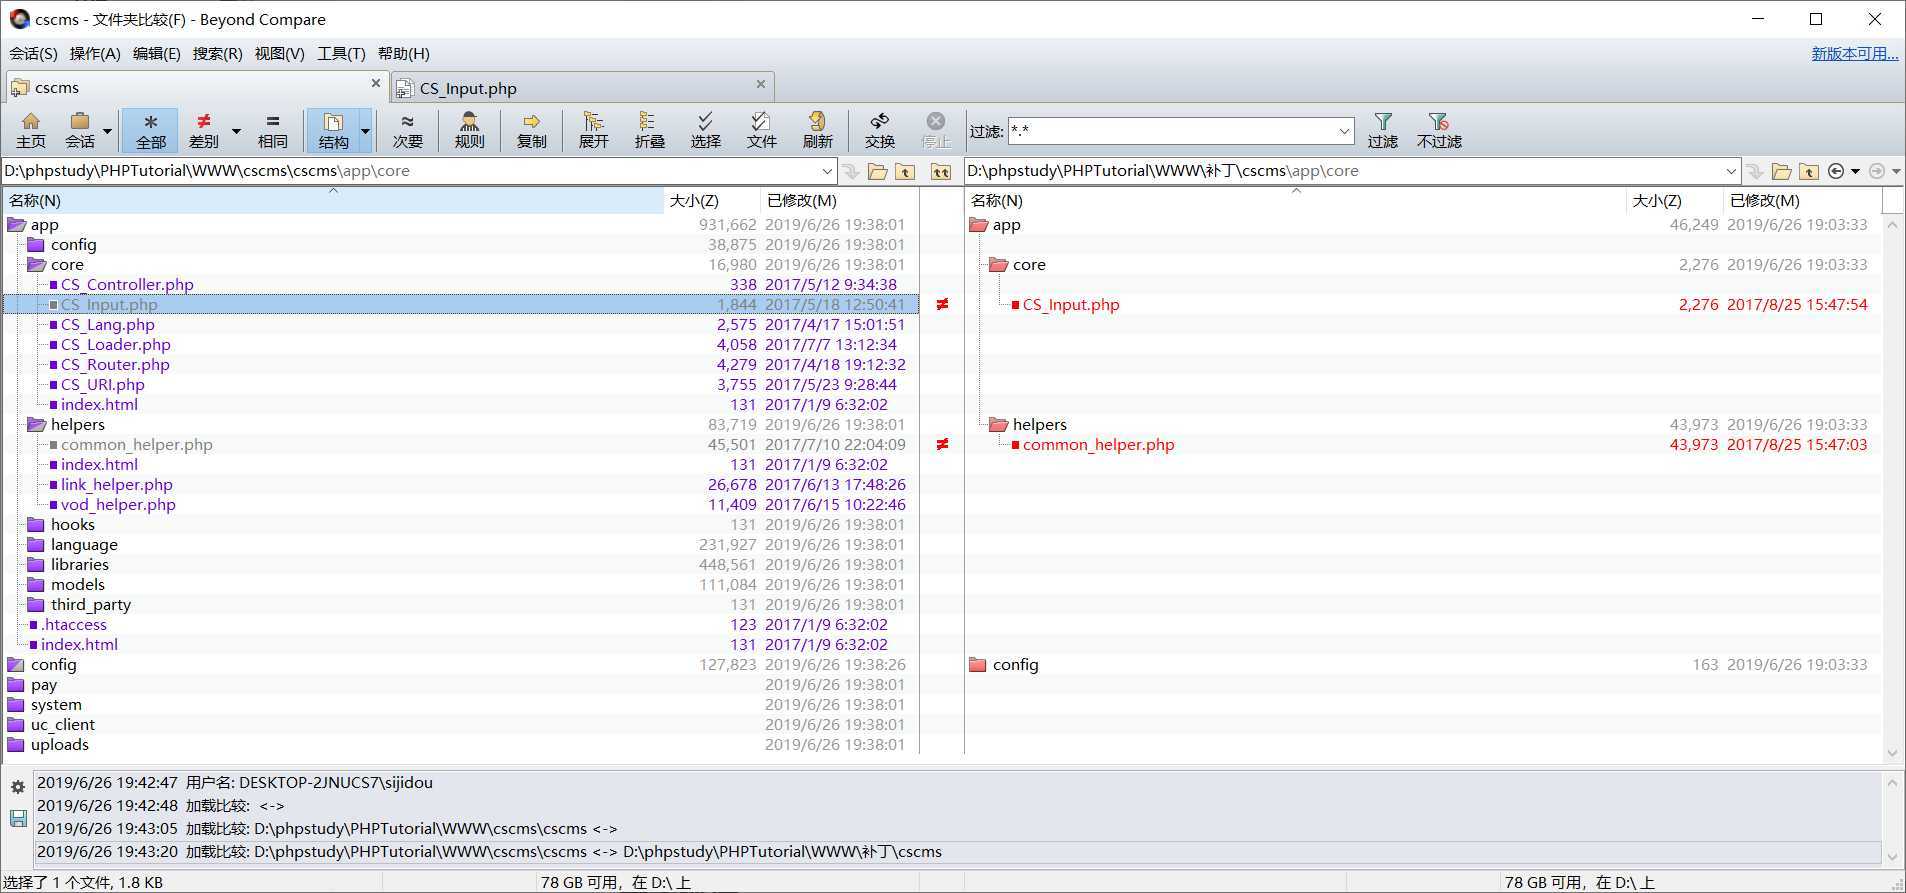
Task: Click the 展开 (Expand all) toolbar icon
Action: coord(593,130)
